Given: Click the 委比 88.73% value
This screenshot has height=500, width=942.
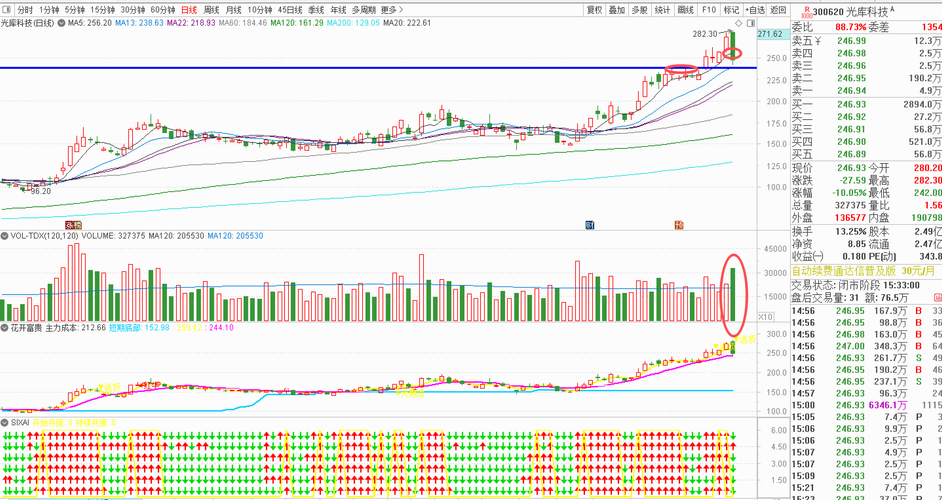Looking at the screenshot, I should pos(851,27).
